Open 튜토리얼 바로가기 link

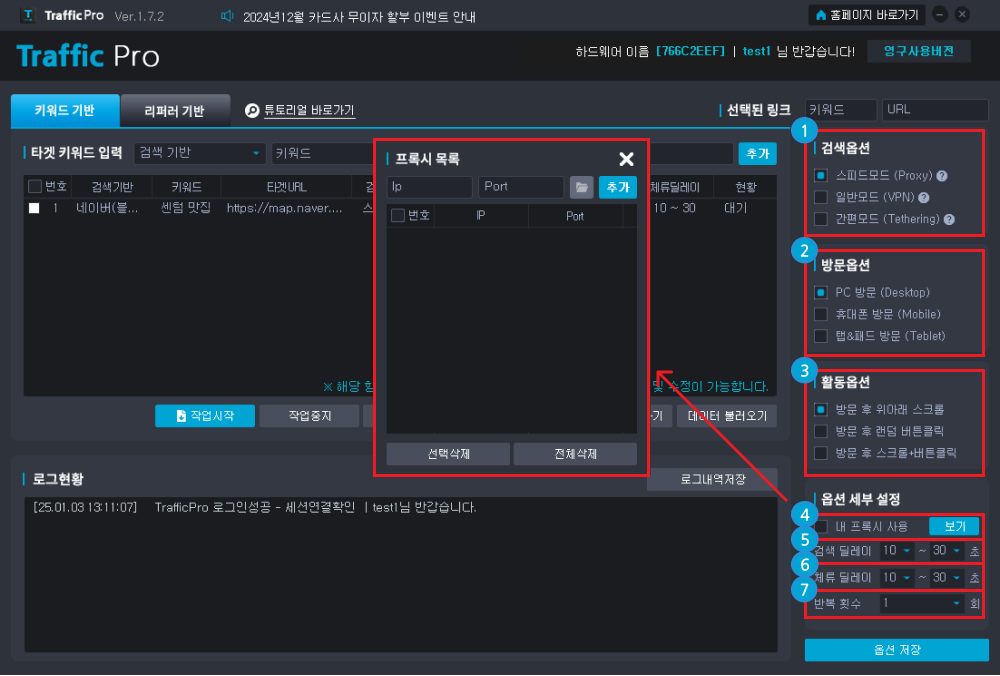pyautogui.click(x=309, y=110)
